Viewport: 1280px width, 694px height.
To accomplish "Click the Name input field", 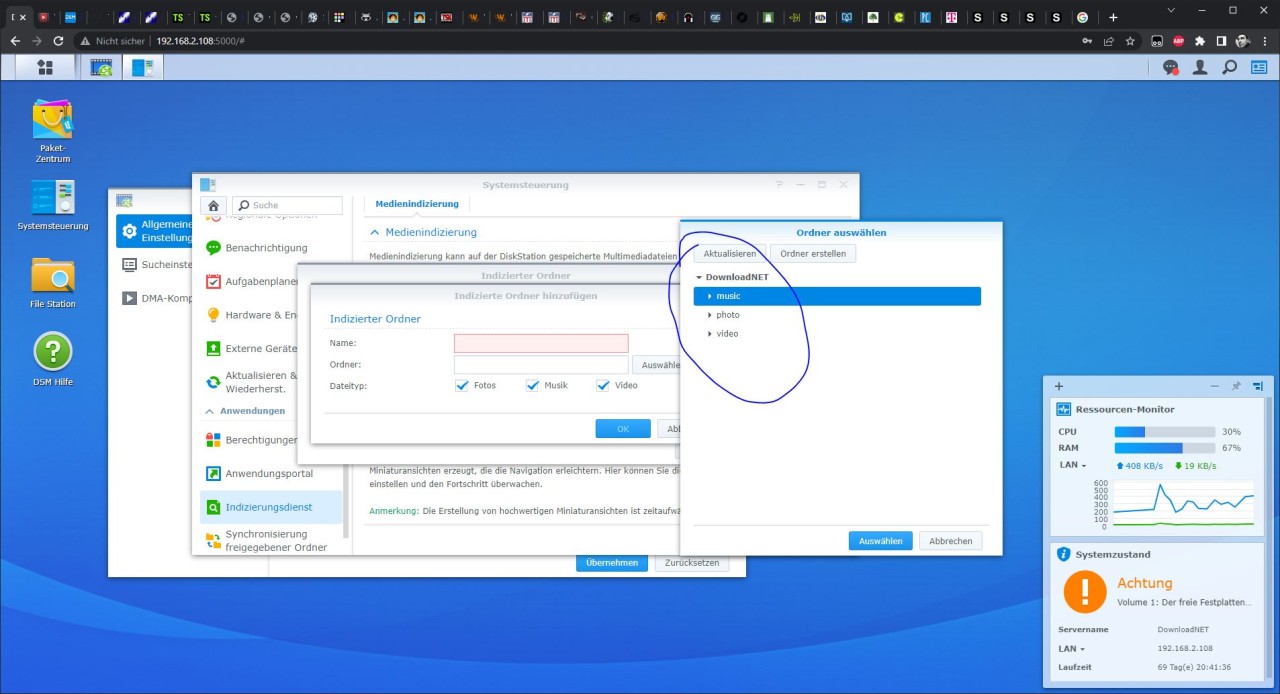I will tap(541, 343).
